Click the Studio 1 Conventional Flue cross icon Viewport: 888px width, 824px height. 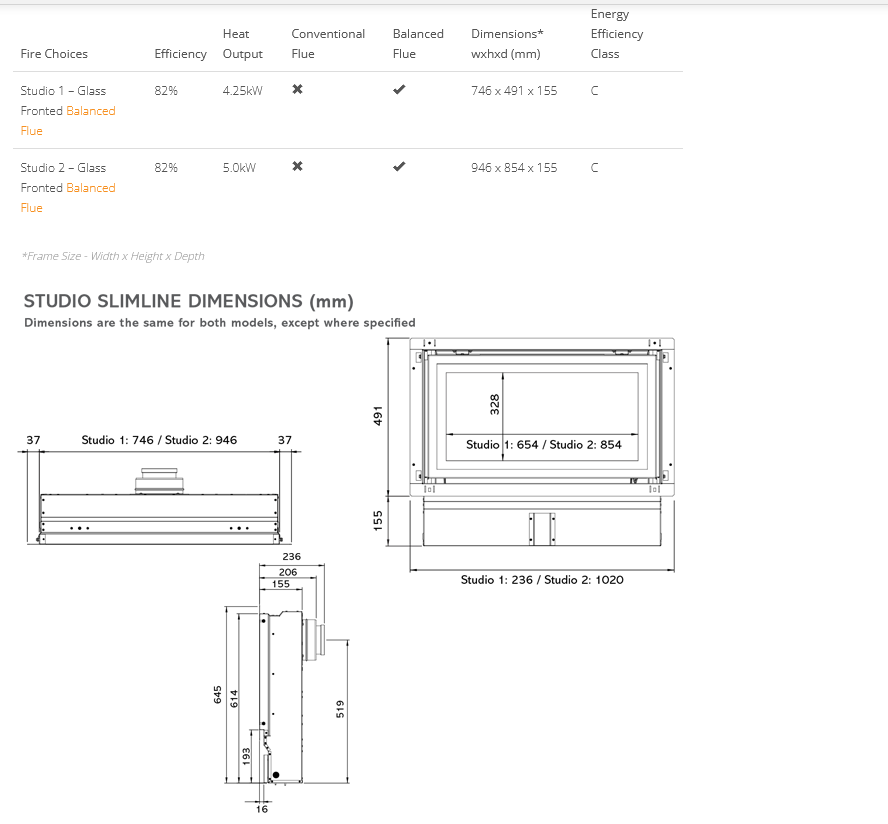[x=297, y=90]
